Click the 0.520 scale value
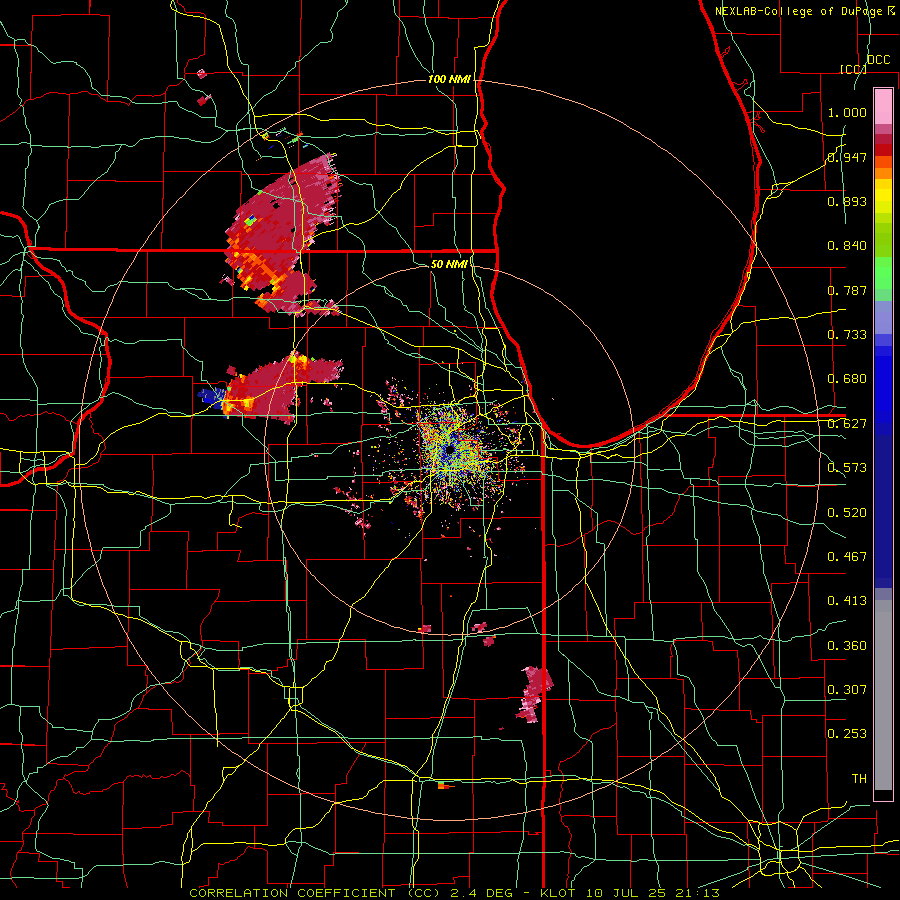This screenshot has height=900, width=900. [x=847, y=513]
